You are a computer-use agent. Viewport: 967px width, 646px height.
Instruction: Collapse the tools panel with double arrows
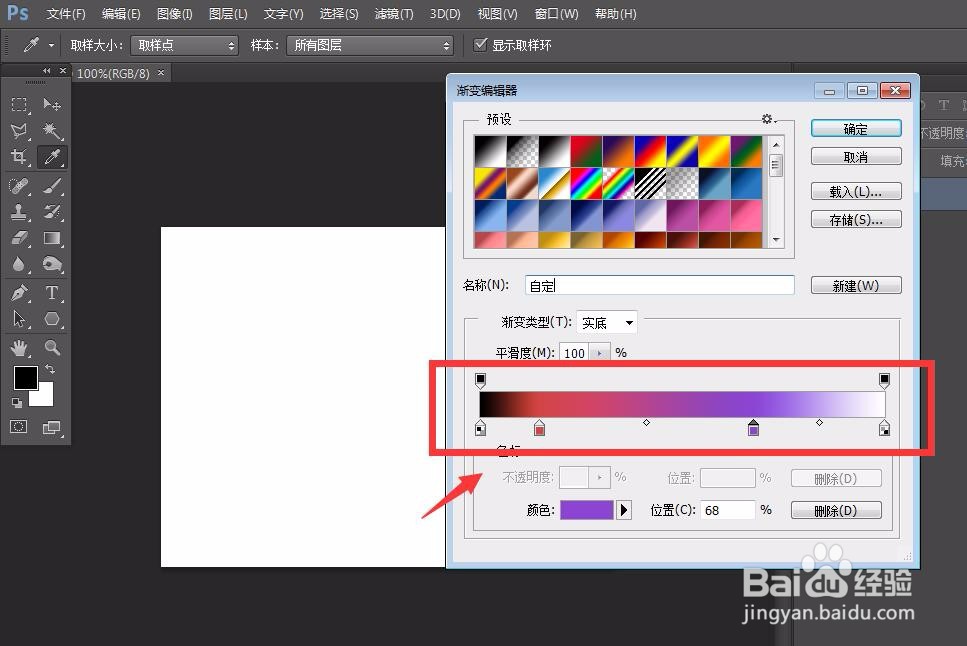[46, 71]
